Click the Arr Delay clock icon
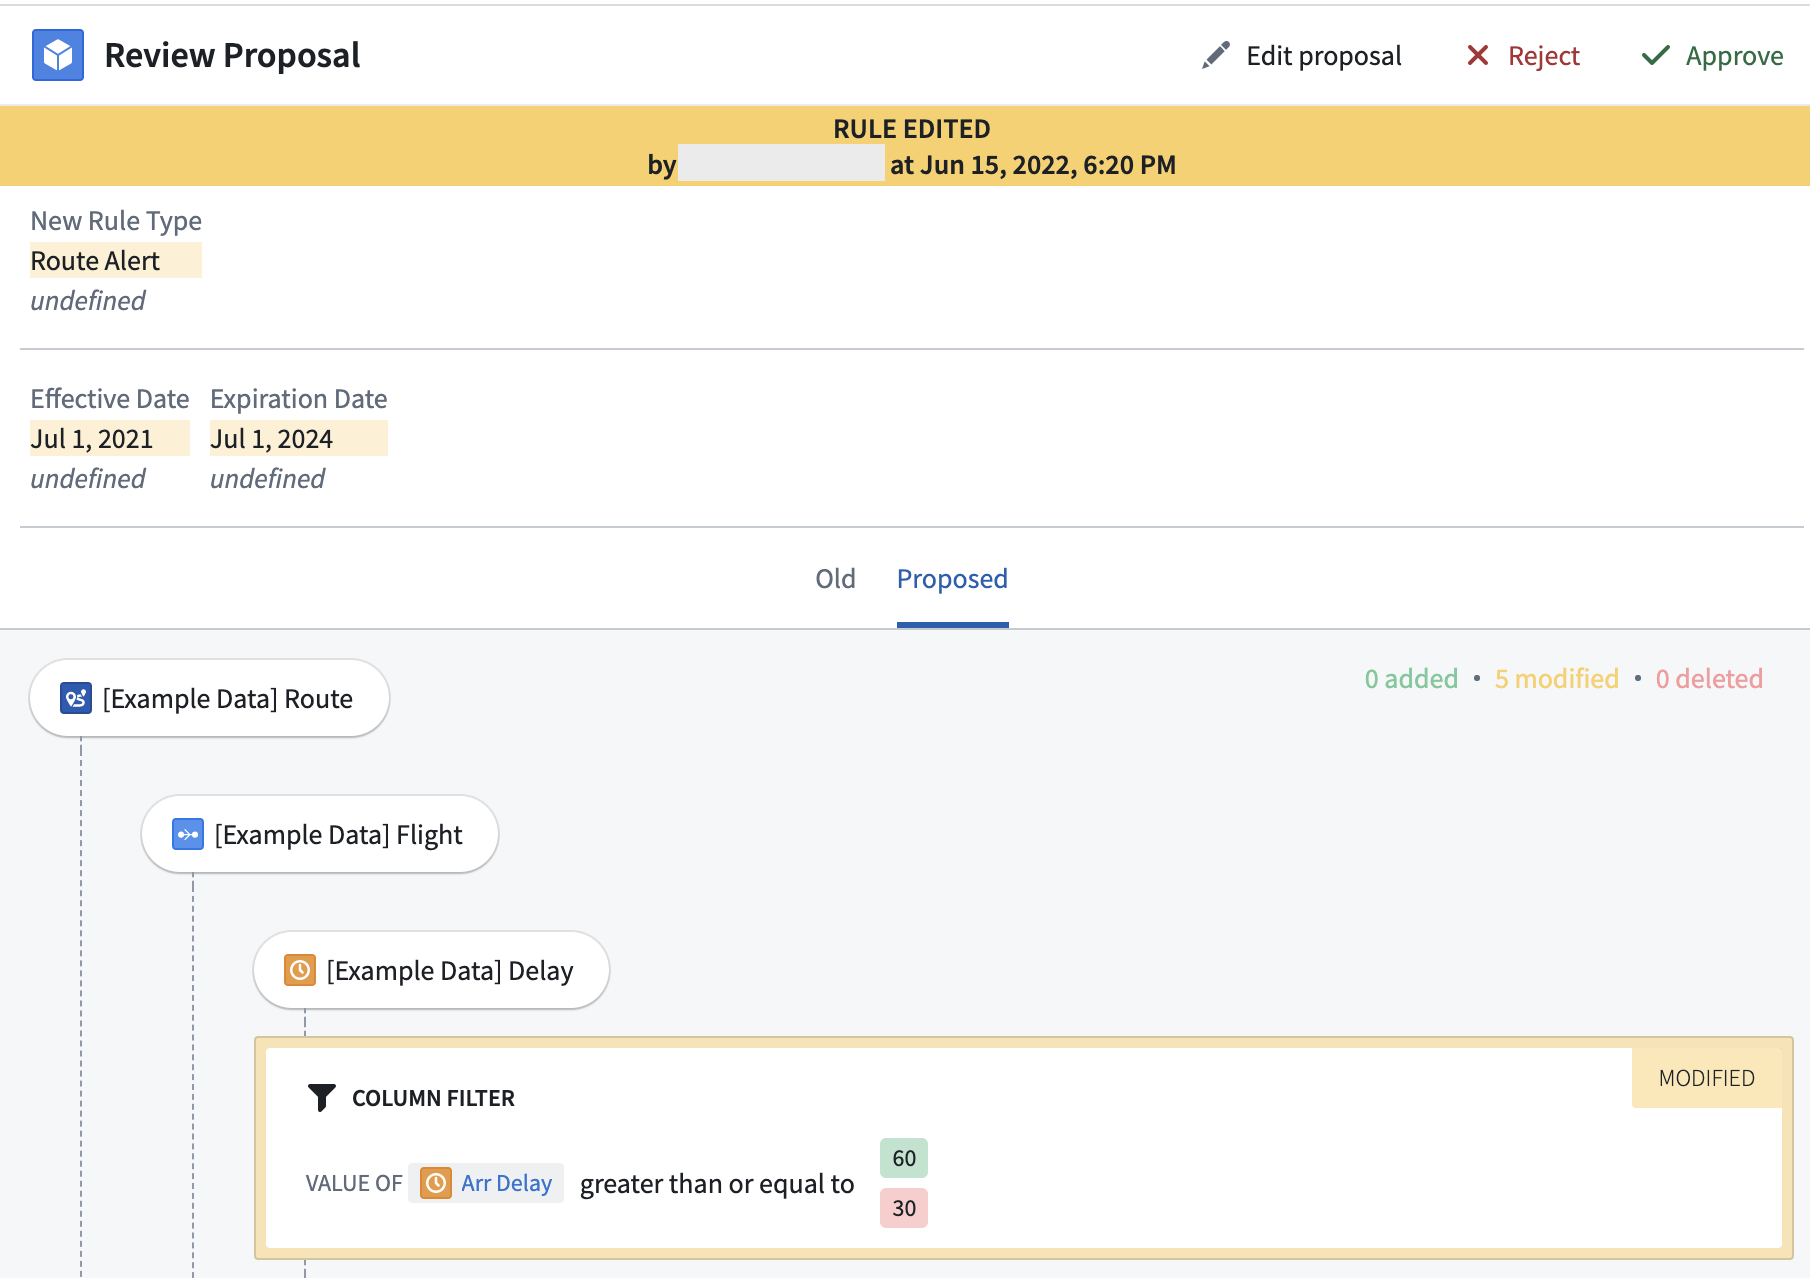 pos(436,1183)
